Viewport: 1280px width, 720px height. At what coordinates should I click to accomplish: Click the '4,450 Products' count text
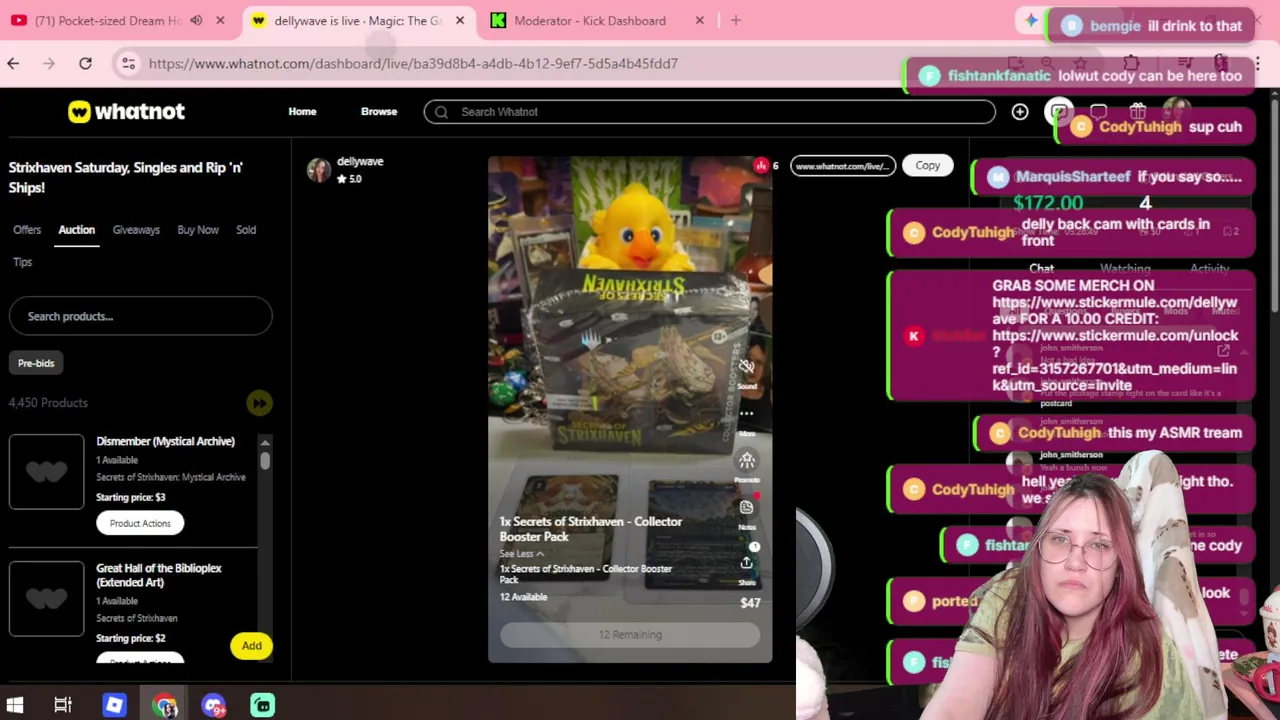coord(48,403)
